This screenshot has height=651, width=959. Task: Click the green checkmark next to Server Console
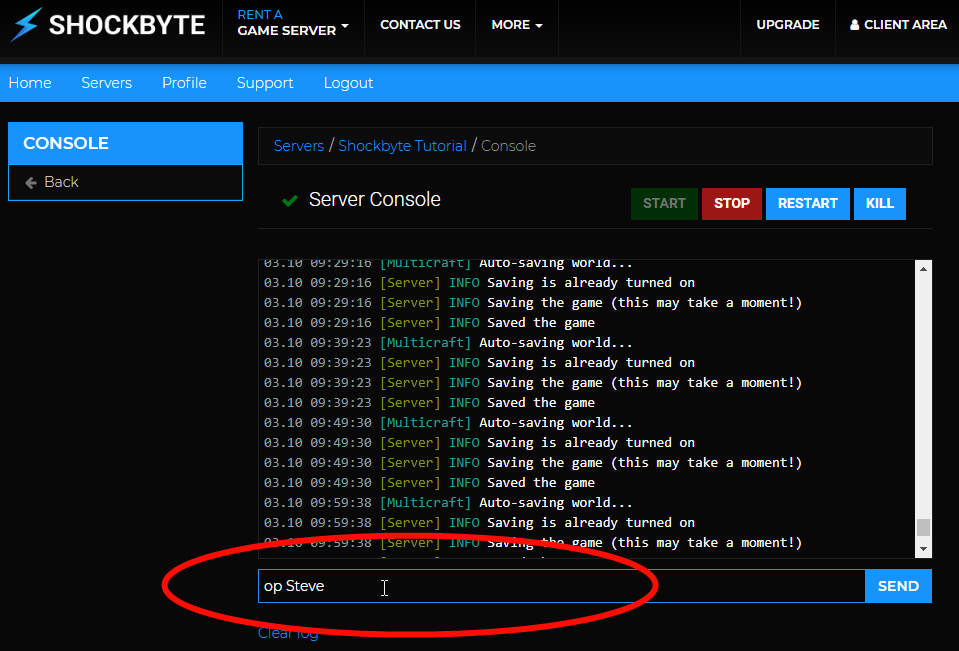click(x=289, y=200)
